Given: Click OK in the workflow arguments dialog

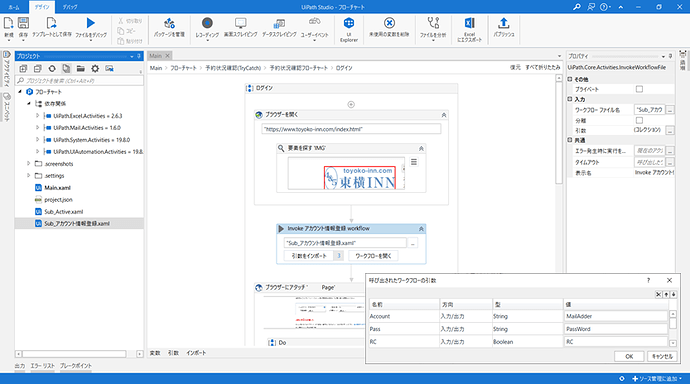Looking at the screenshot, I should pos(629,356).
